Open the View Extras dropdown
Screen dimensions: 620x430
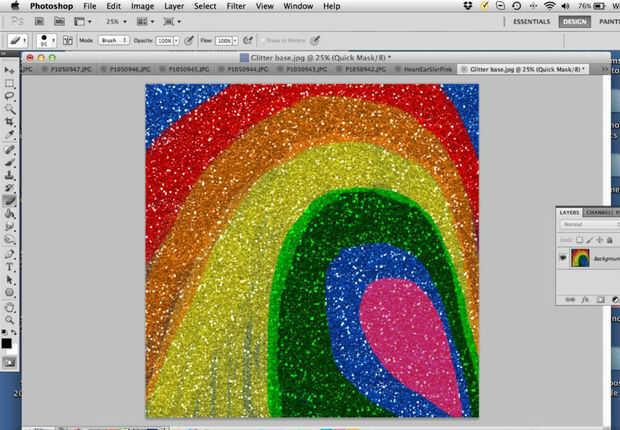click(x=83, y=21)
